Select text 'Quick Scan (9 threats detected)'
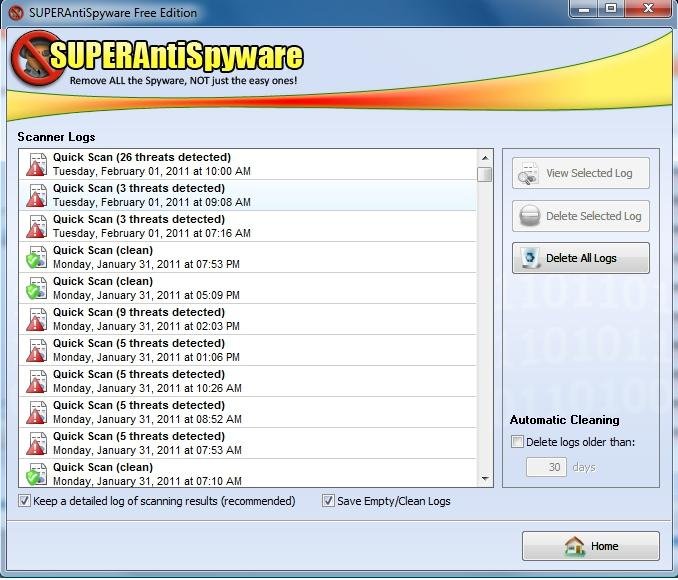The image size is (678, 580). [139, 312]
